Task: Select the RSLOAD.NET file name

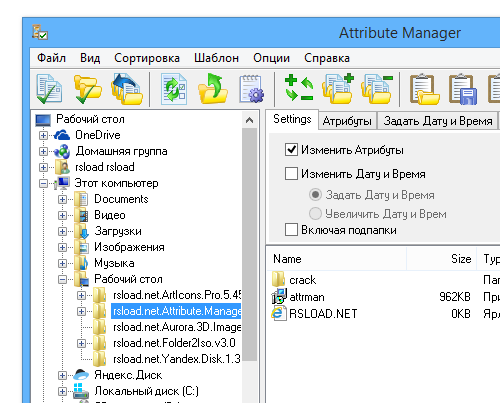Action: tap(323, 314)
